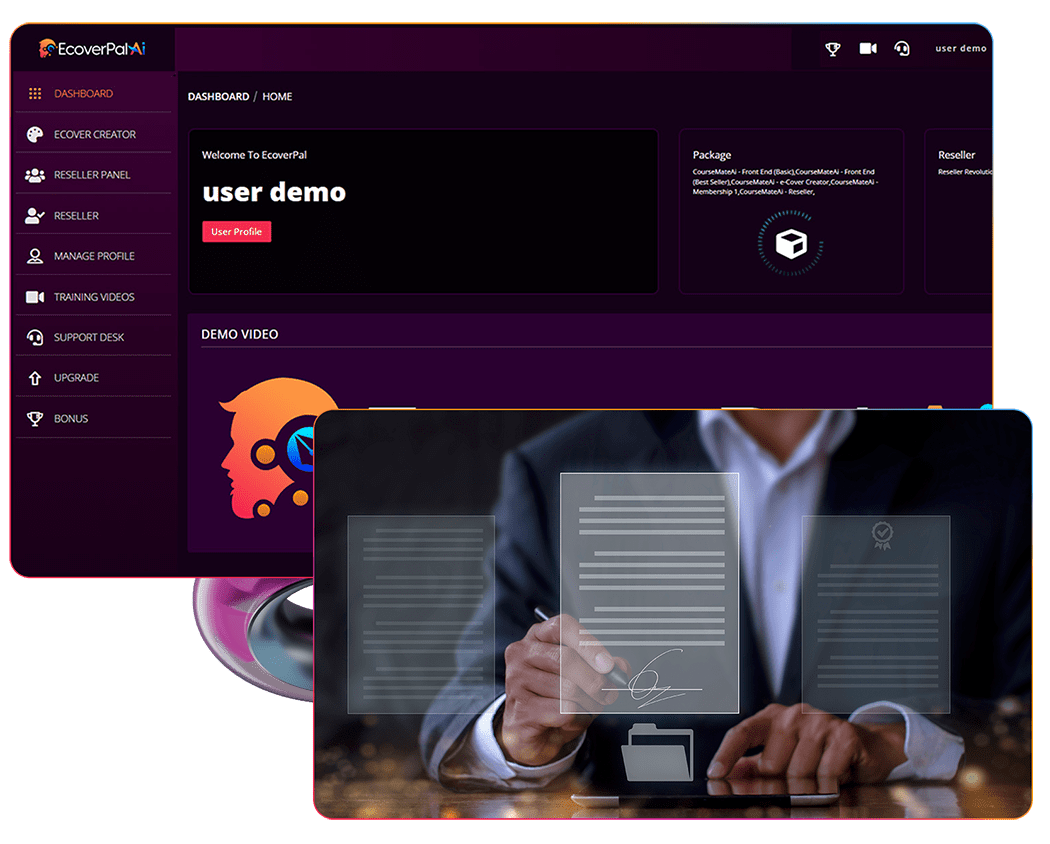Click the Welcome To EcoverPal text
This screenshot has height=844, width=1050.
[254, 155]
